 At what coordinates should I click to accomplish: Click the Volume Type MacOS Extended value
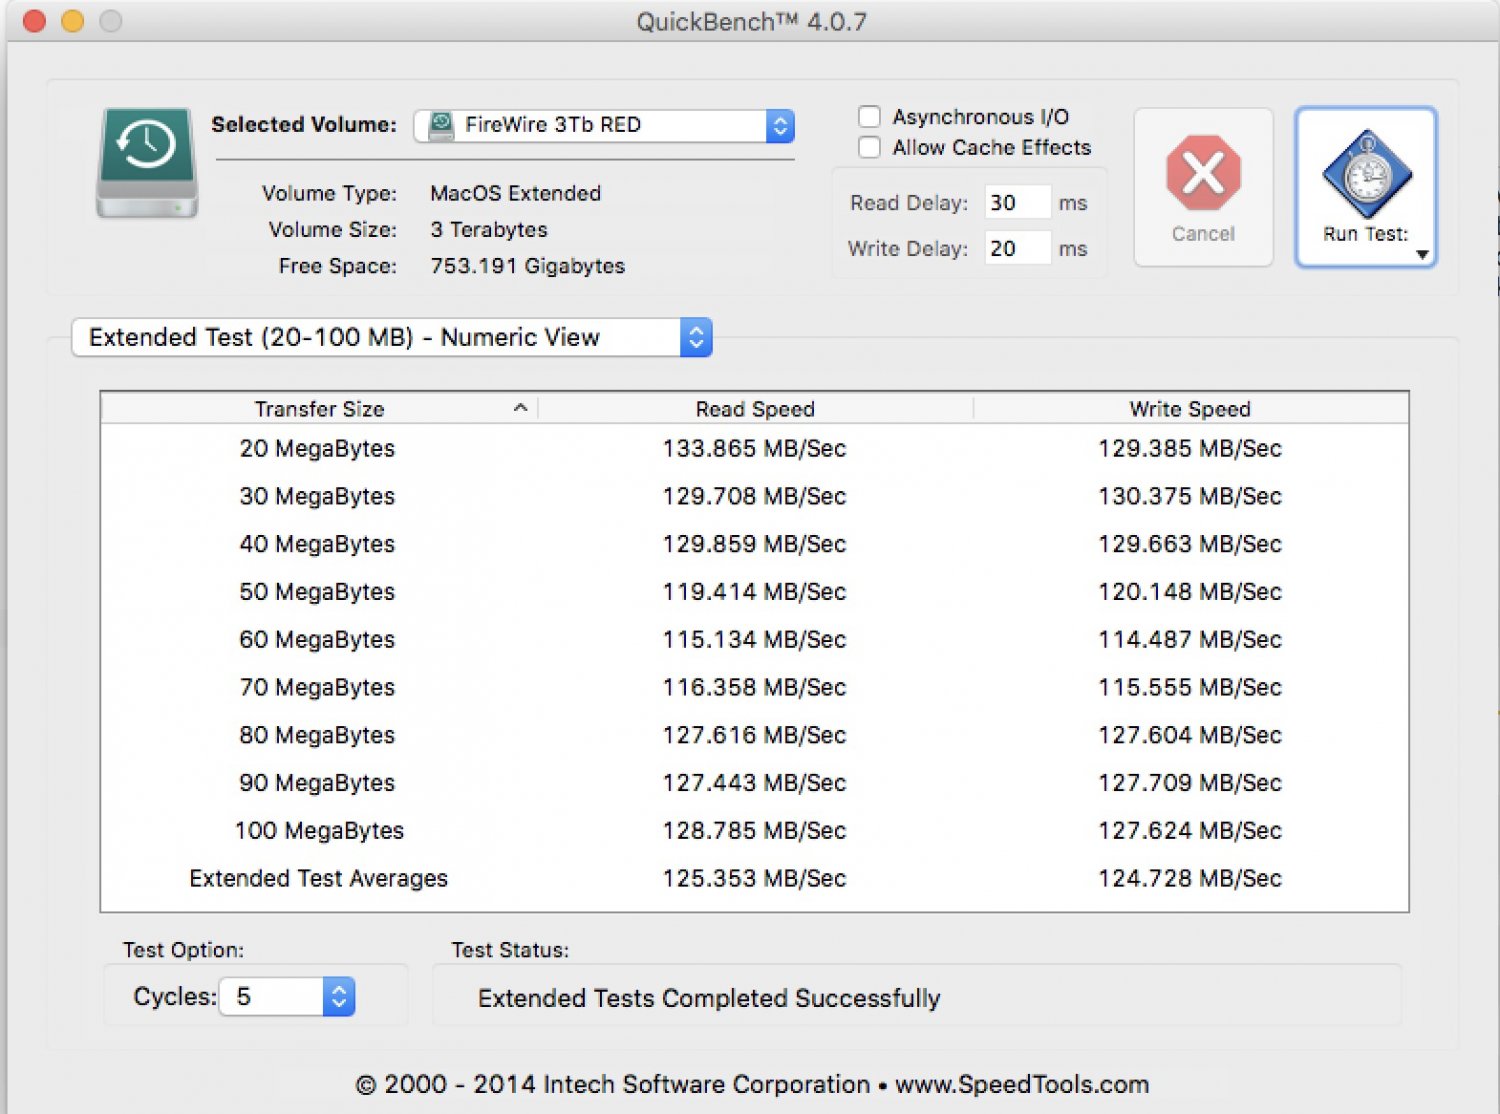pyautogui.click(x=516, y=193)
